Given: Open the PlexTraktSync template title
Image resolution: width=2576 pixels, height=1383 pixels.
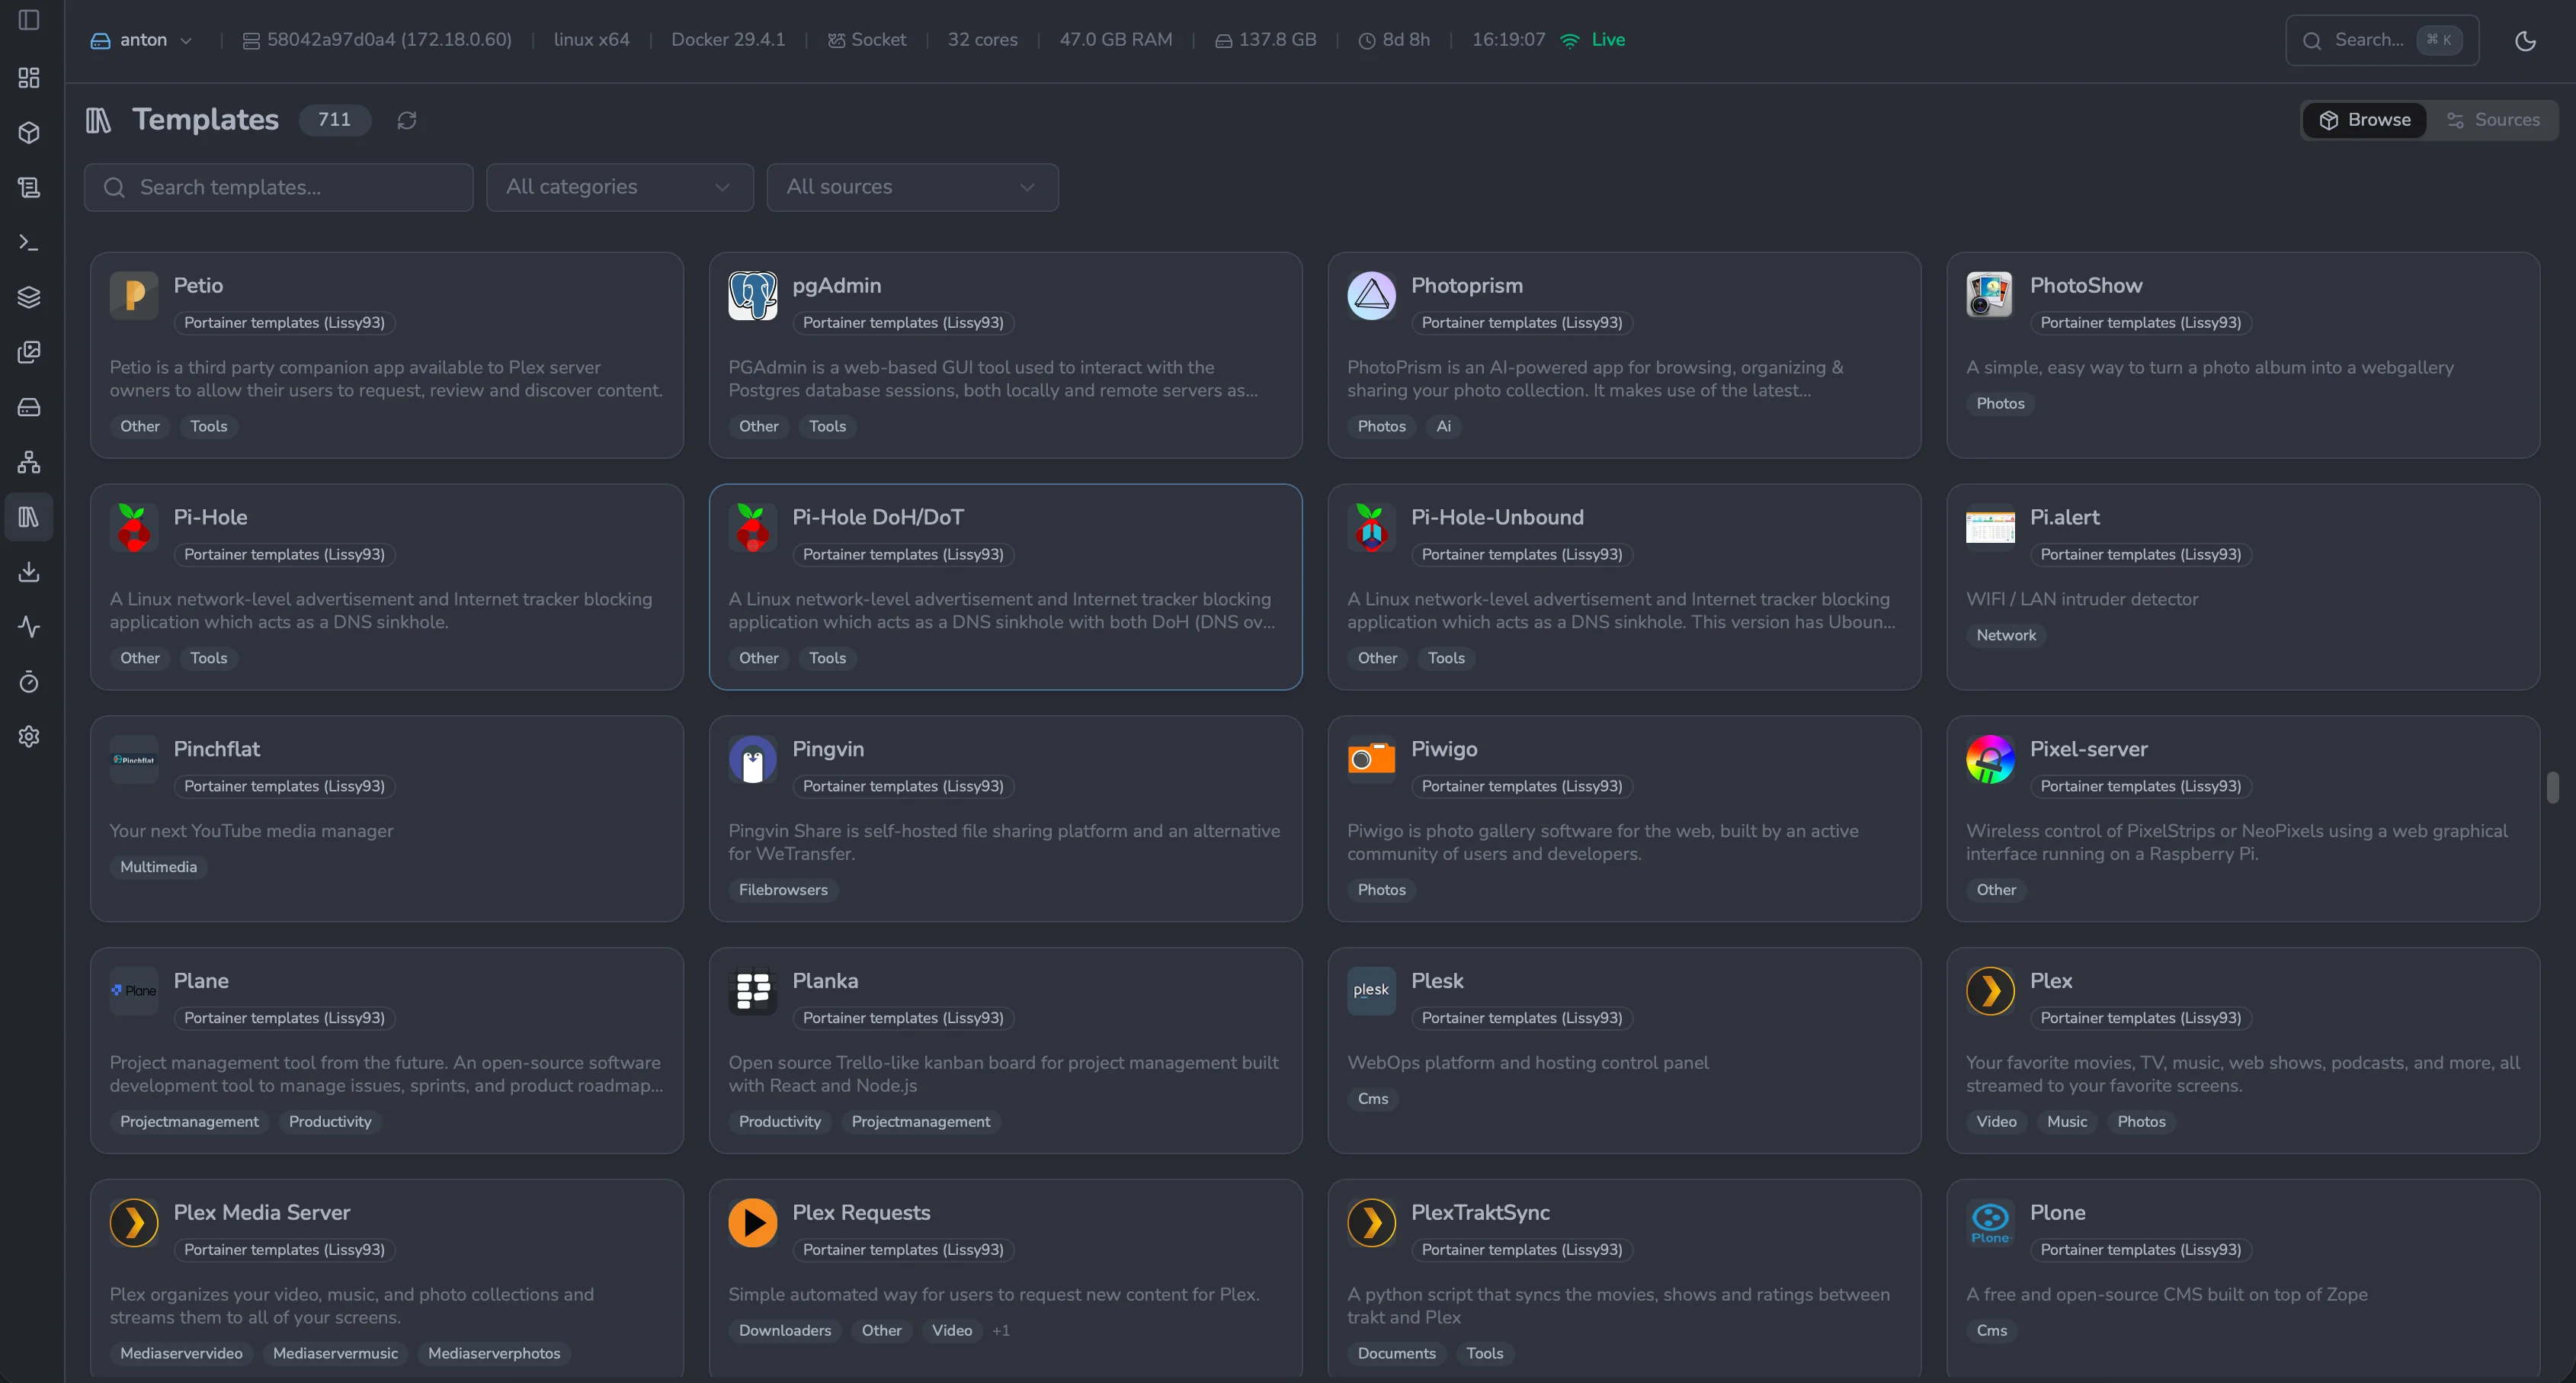Looking at the screenshot, I should (1480, 1212).
